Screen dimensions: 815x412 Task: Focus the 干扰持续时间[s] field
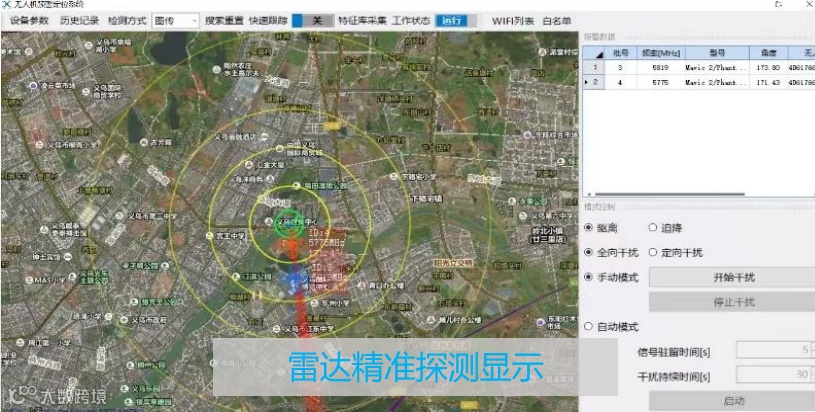click(x=774, y=375)
